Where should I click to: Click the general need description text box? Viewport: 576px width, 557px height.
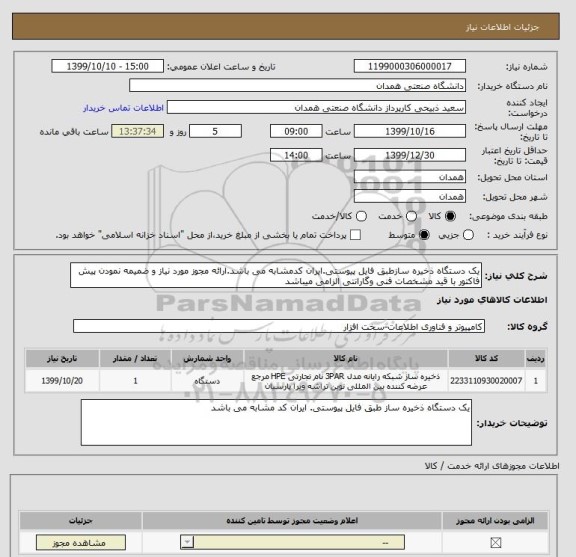click(276, 276)
